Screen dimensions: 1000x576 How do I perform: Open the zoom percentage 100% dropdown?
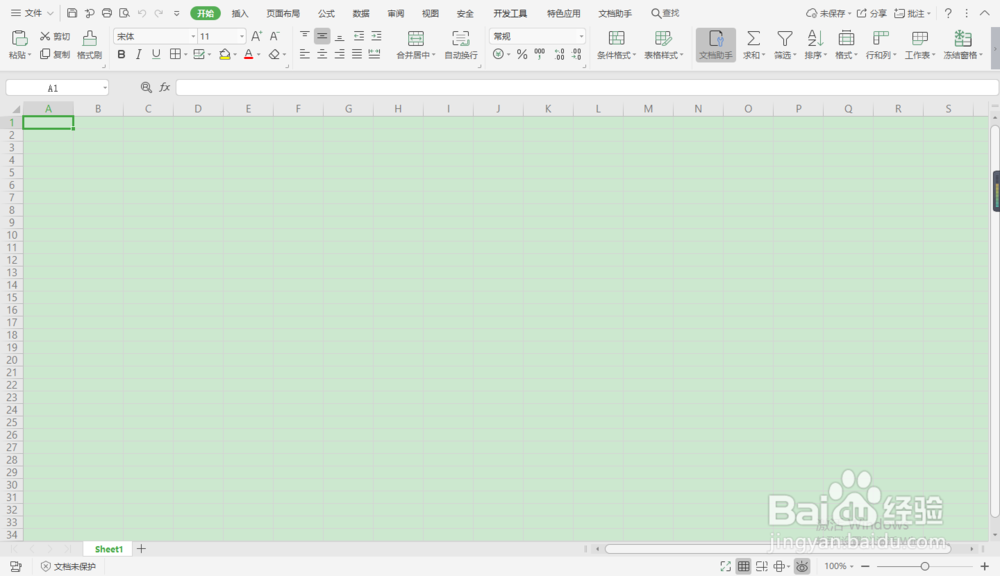839,566
